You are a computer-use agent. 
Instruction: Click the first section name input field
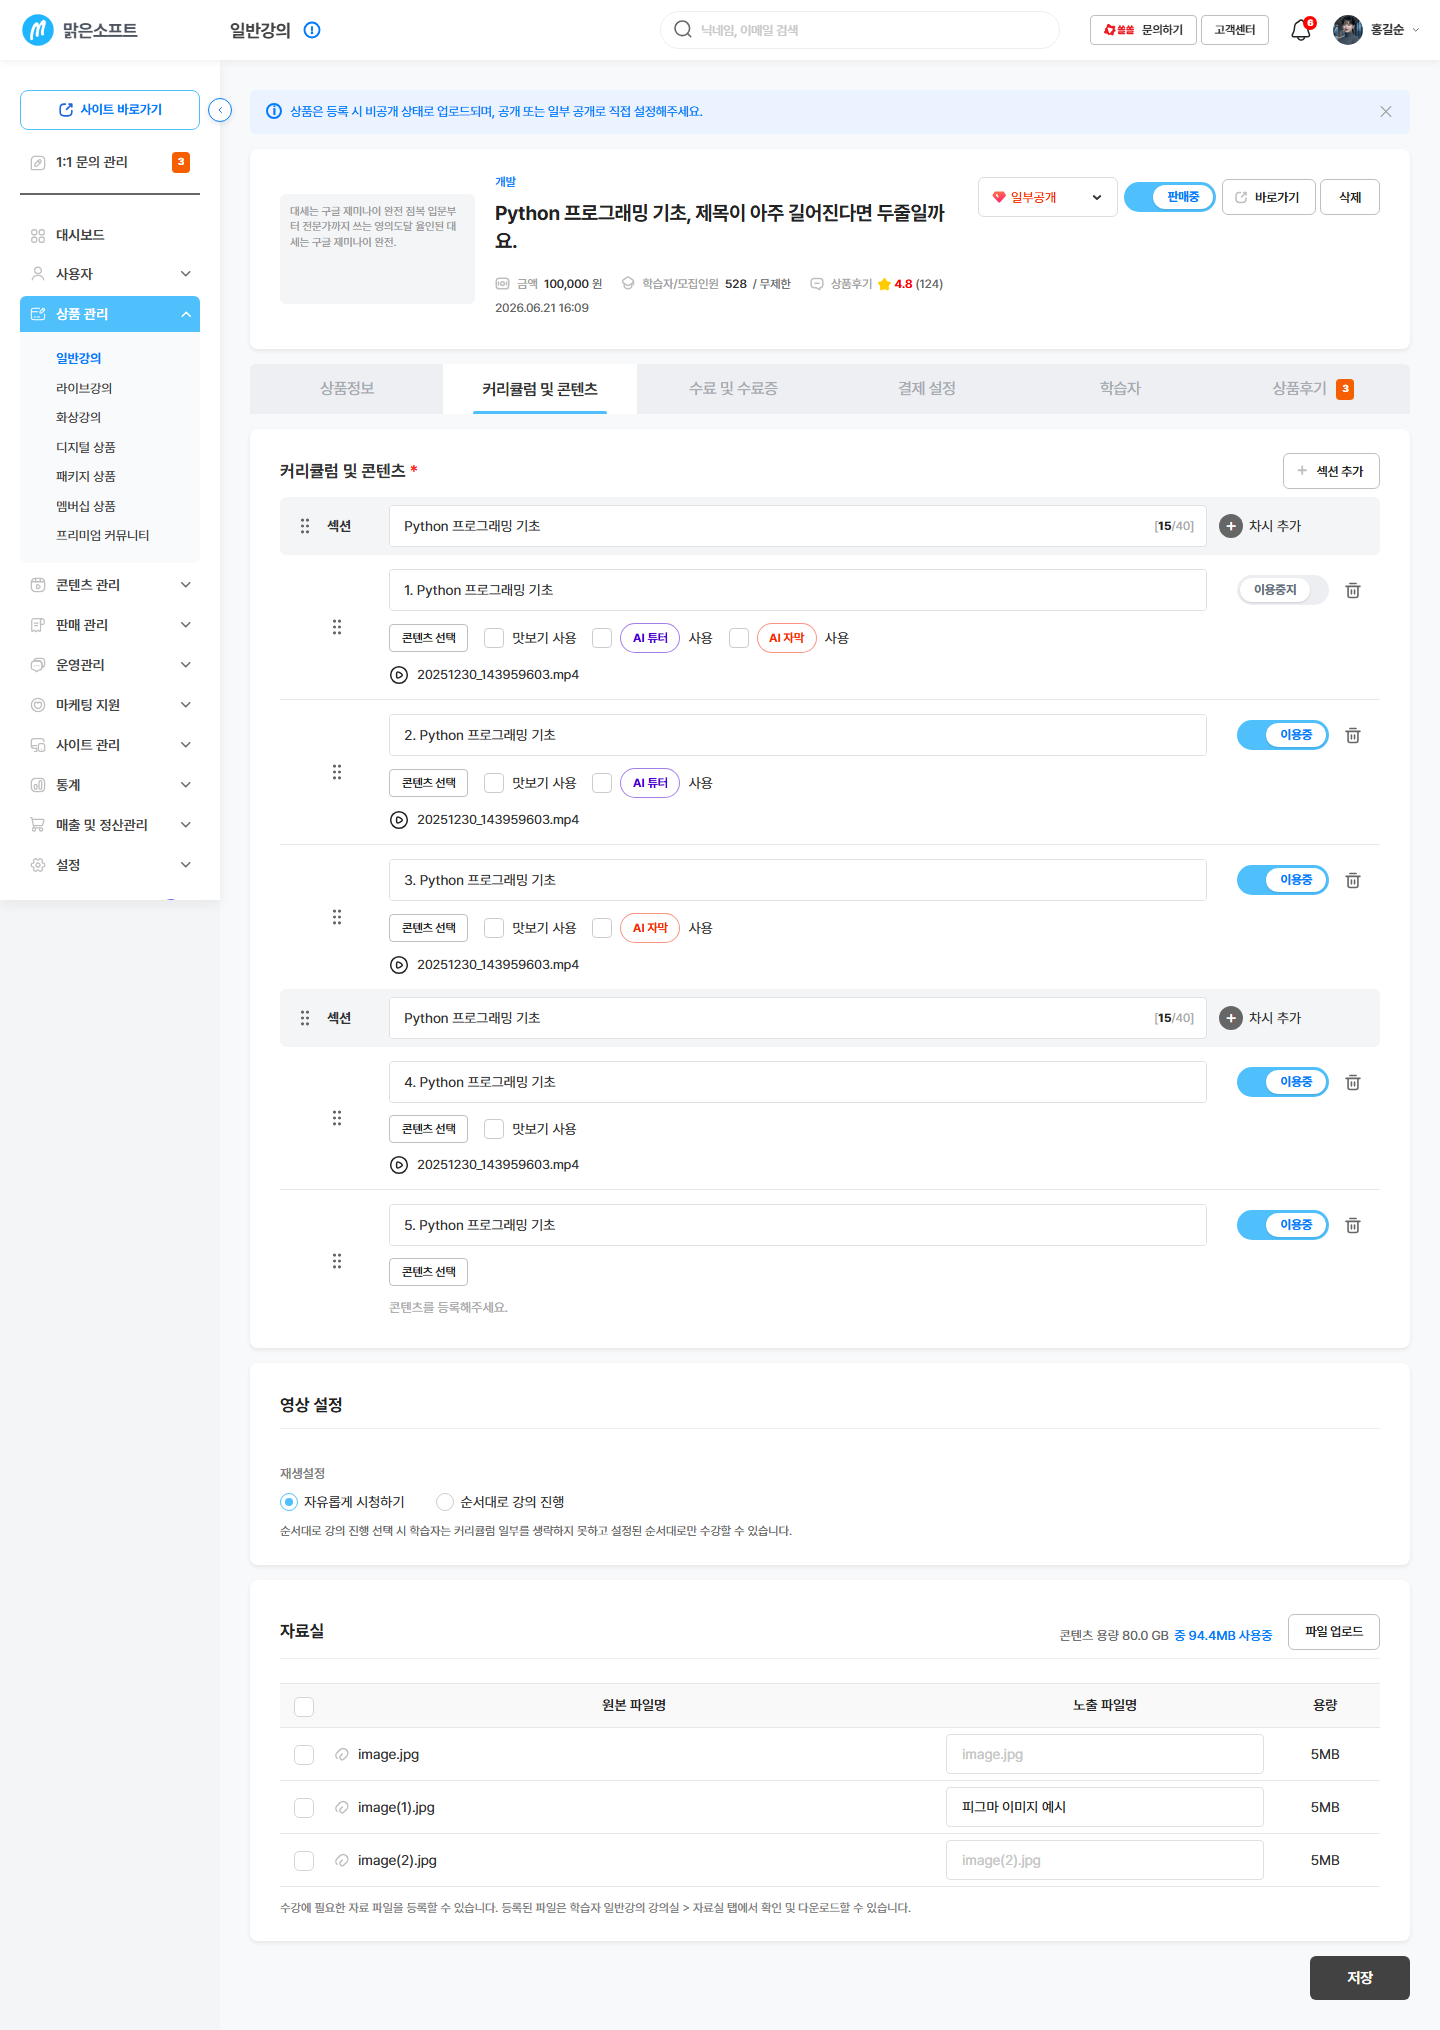pos(797,526)
